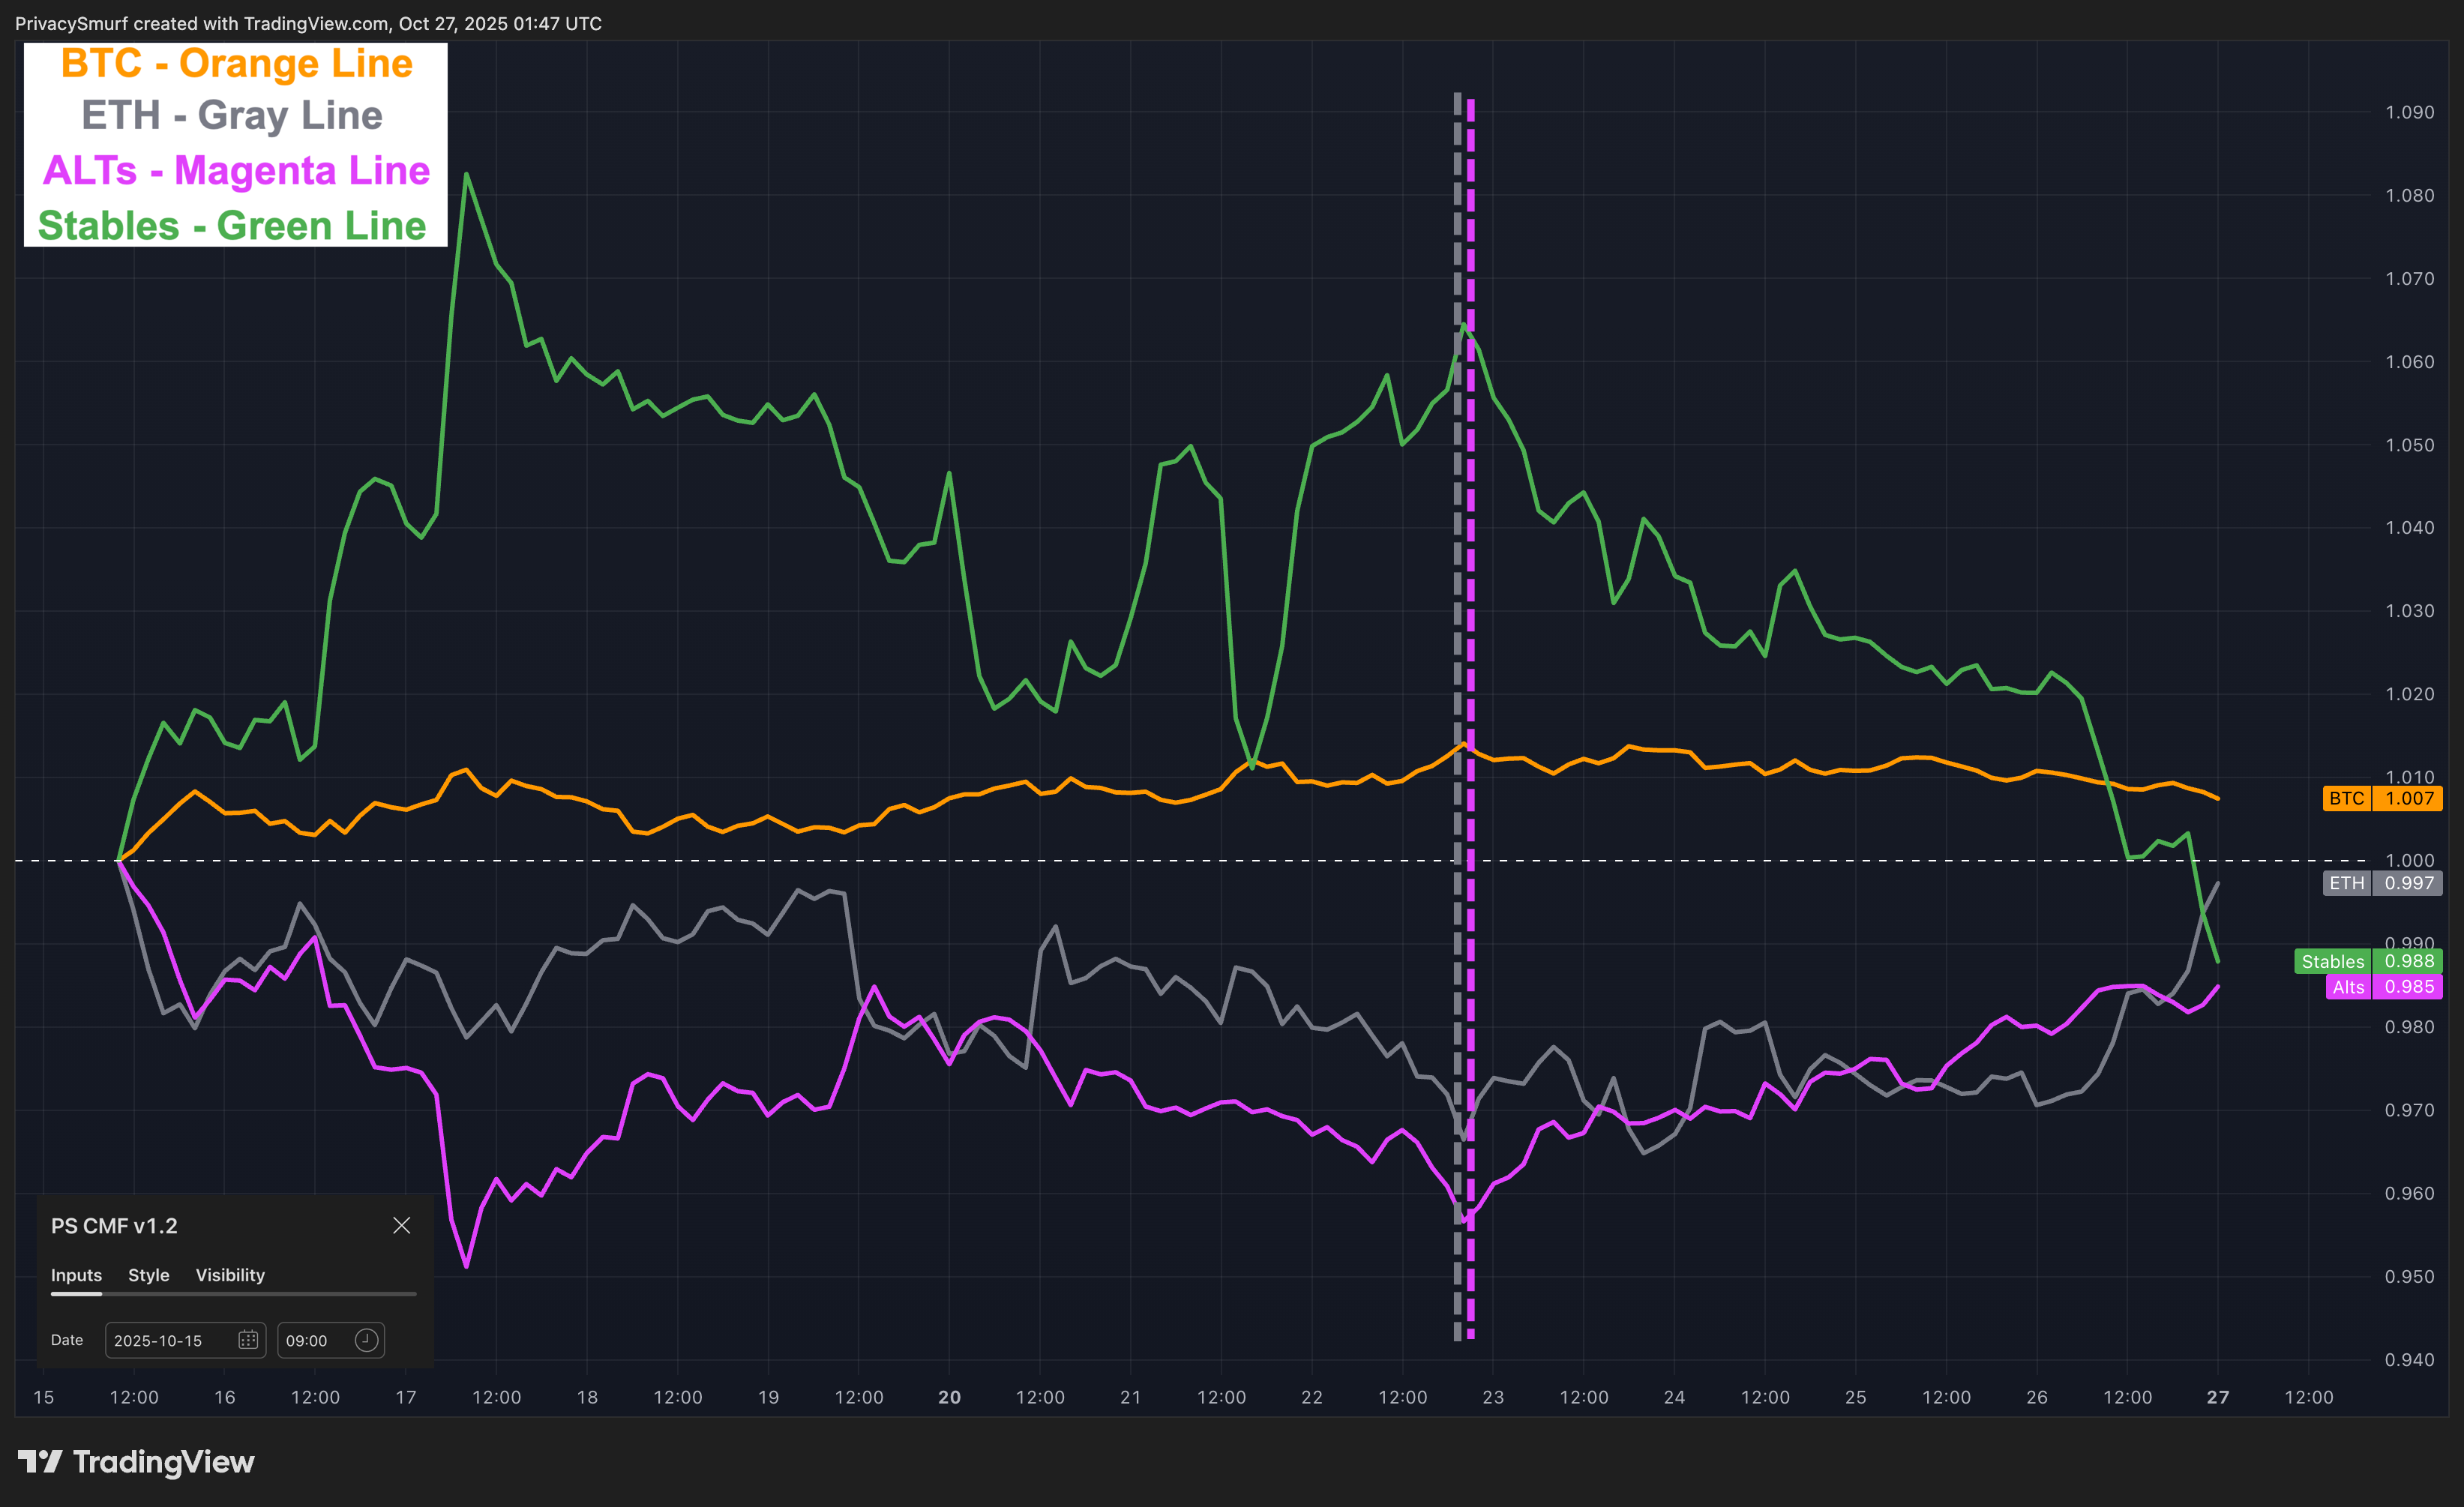Viewport: 2464px width, 1507px height.
Task: Switch to the Style tab
Action: (148, 1275)
